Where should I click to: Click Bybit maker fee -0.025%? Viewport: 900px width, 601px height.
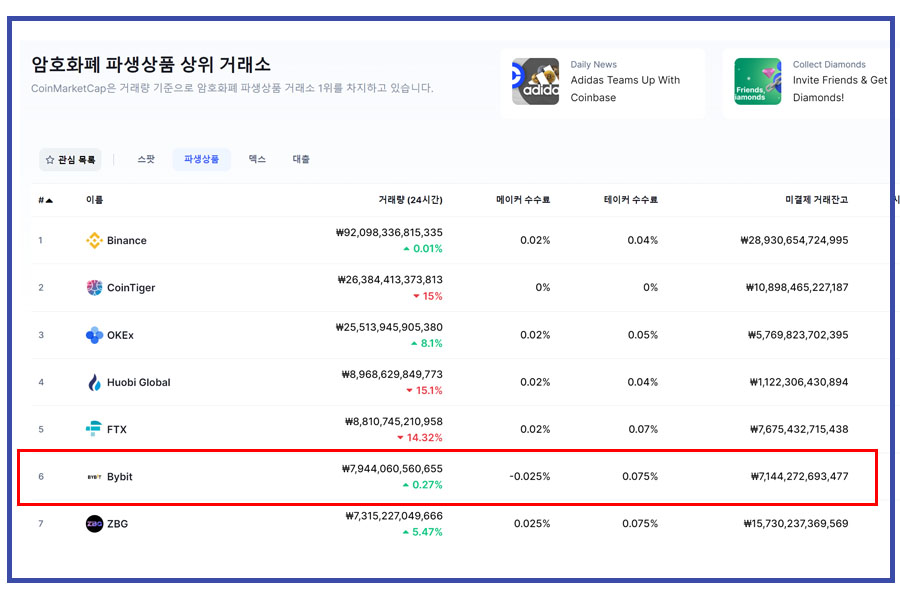tap(530, 476)
